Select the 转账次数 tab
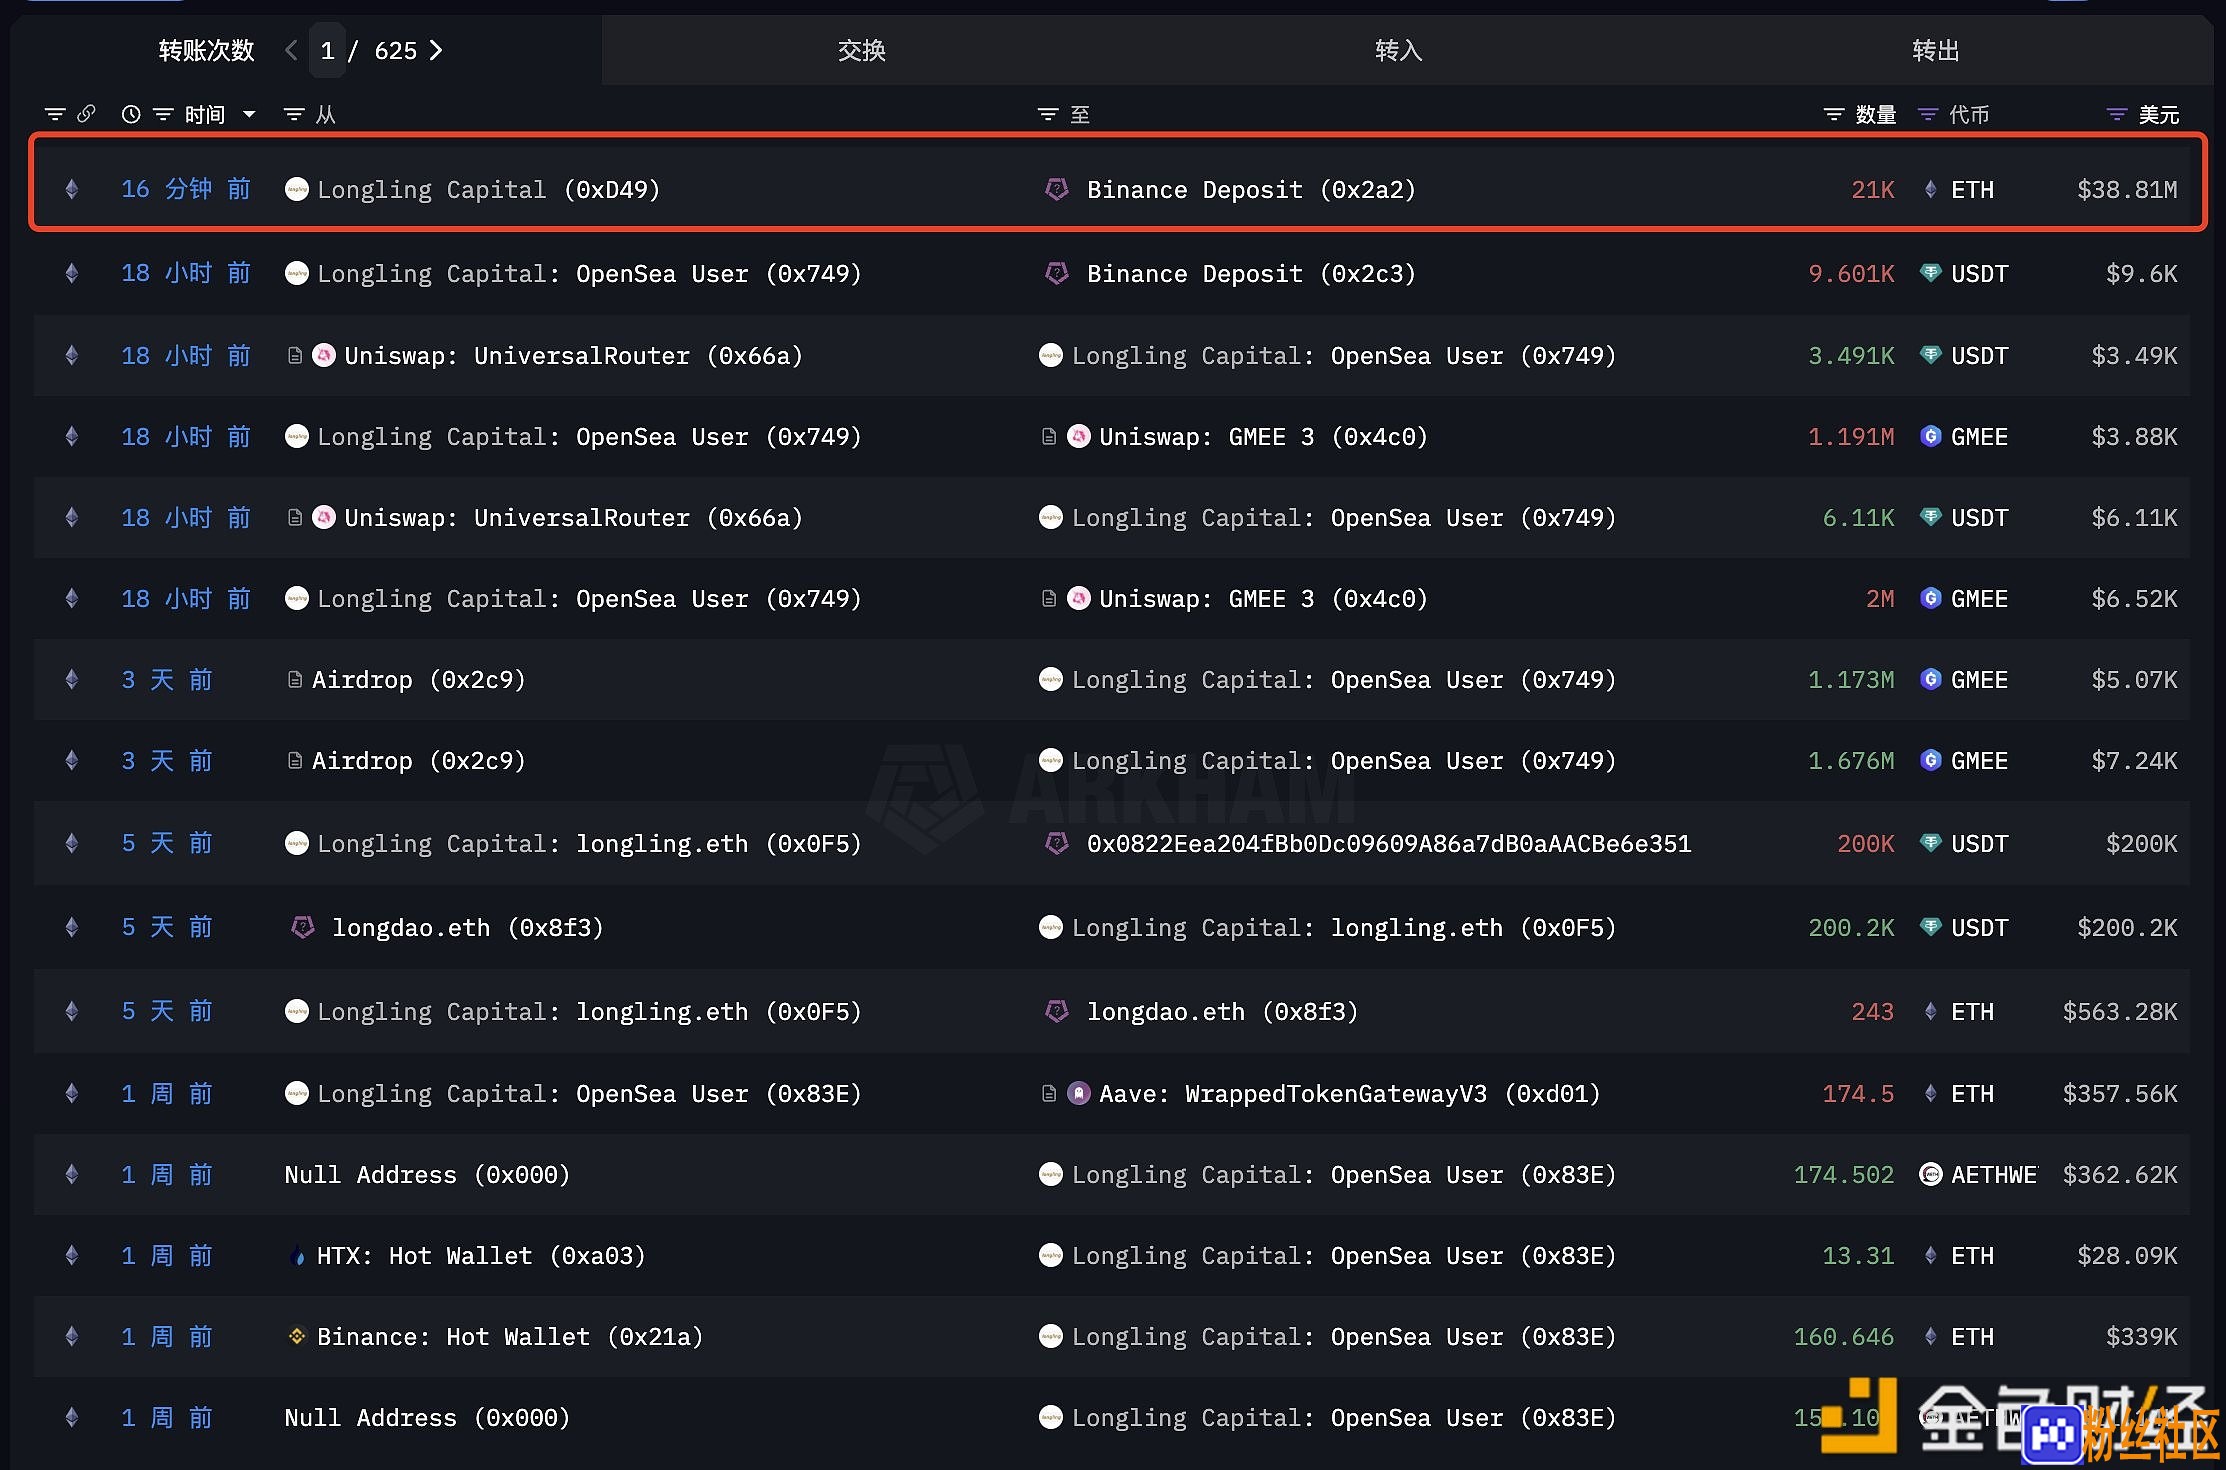 (206, 50)
